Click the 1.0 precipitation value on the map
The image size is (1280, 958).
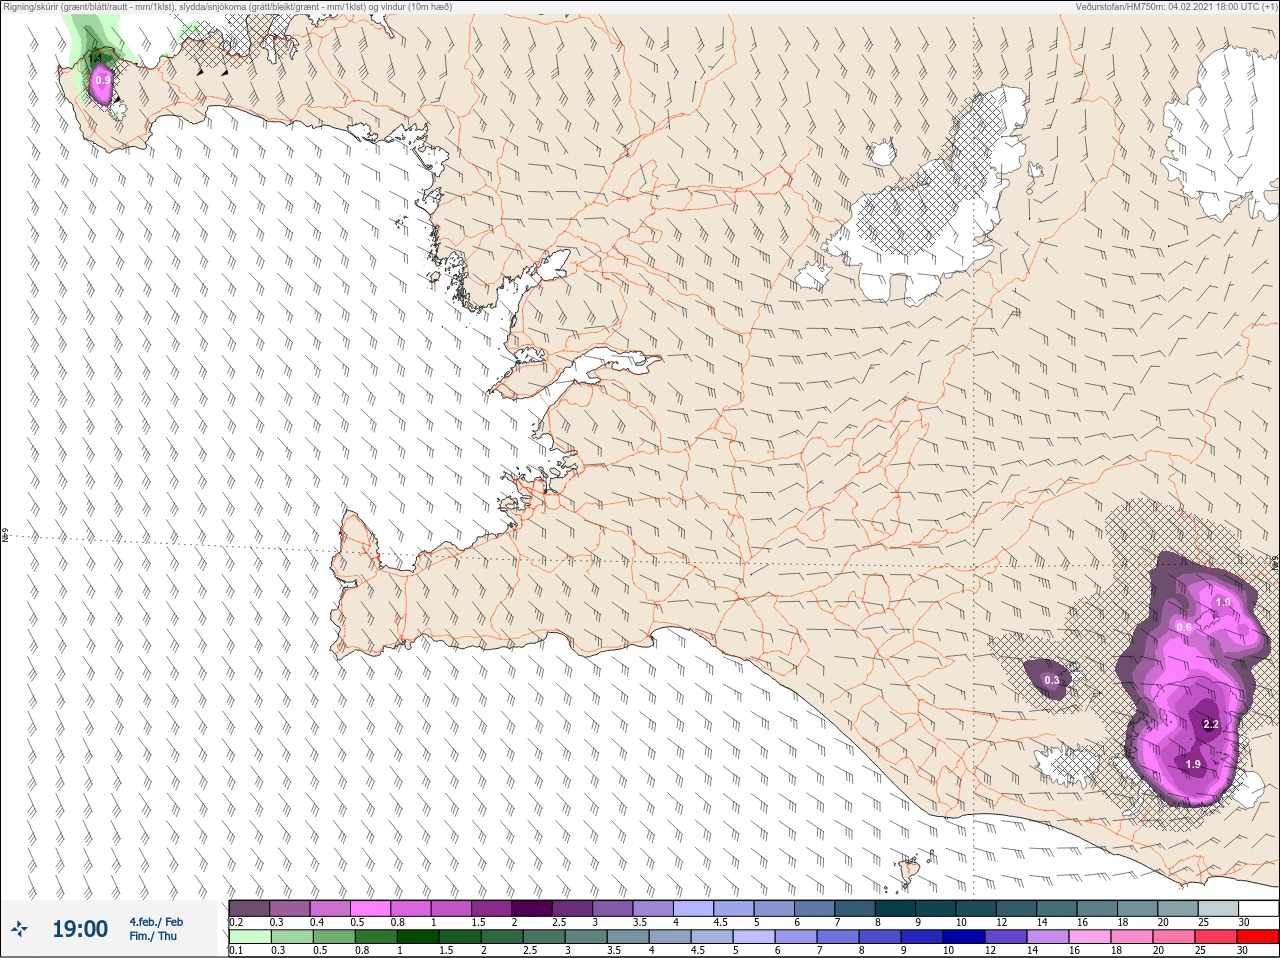(1222, 602)
